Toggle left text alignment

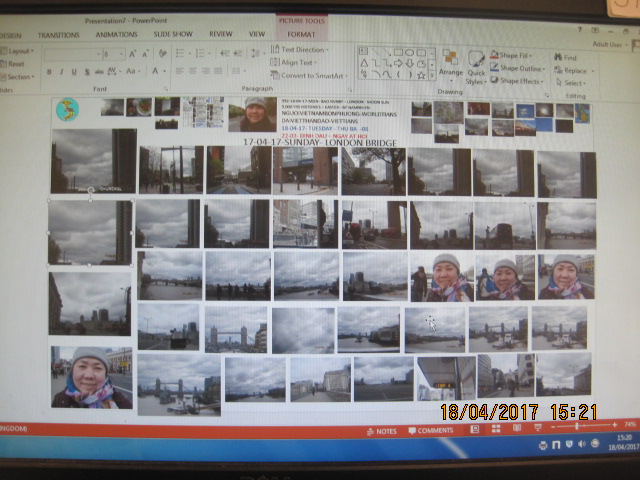pyautogui.click(x=180, y=71)
